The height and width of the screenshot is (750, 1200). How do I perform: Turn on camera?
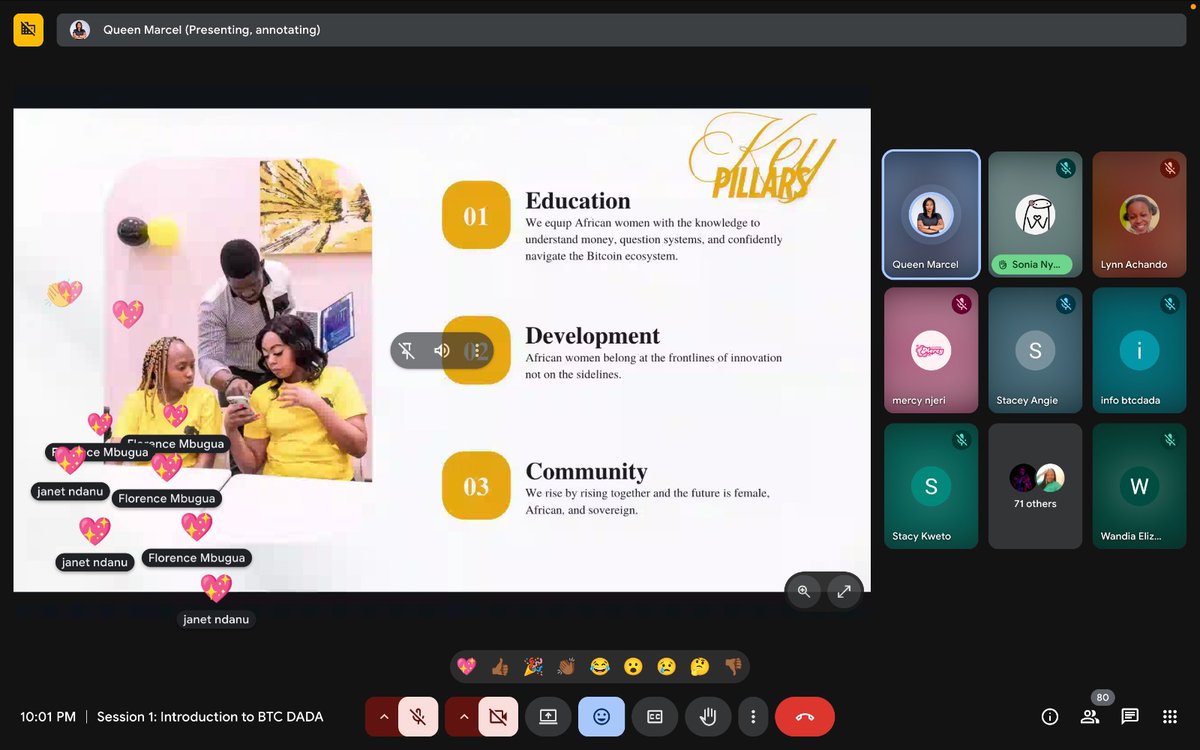[x=498, y=716]
